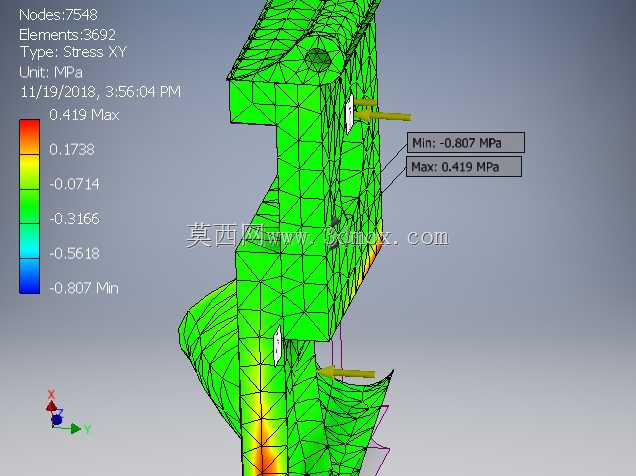Image resolution: width=636 pixels, height=476 pixels.
Task: Select the '0.419 Max' legend value
Action: click(84, 115)
